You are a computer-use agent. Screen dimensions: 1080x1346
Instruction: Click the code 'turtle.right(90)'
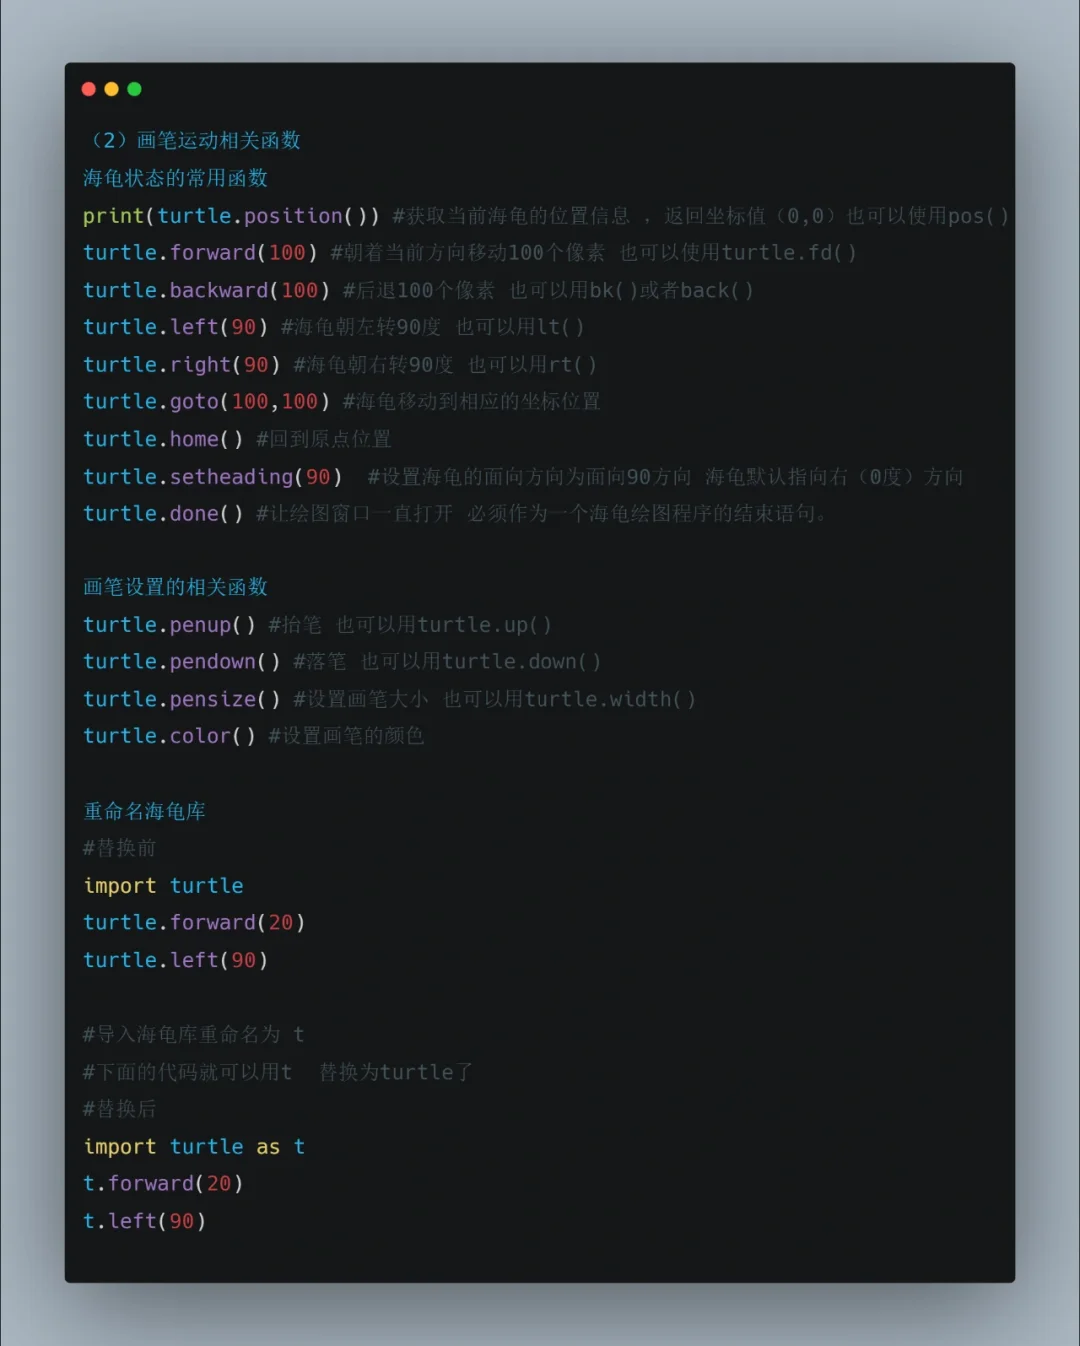[181, 365]
